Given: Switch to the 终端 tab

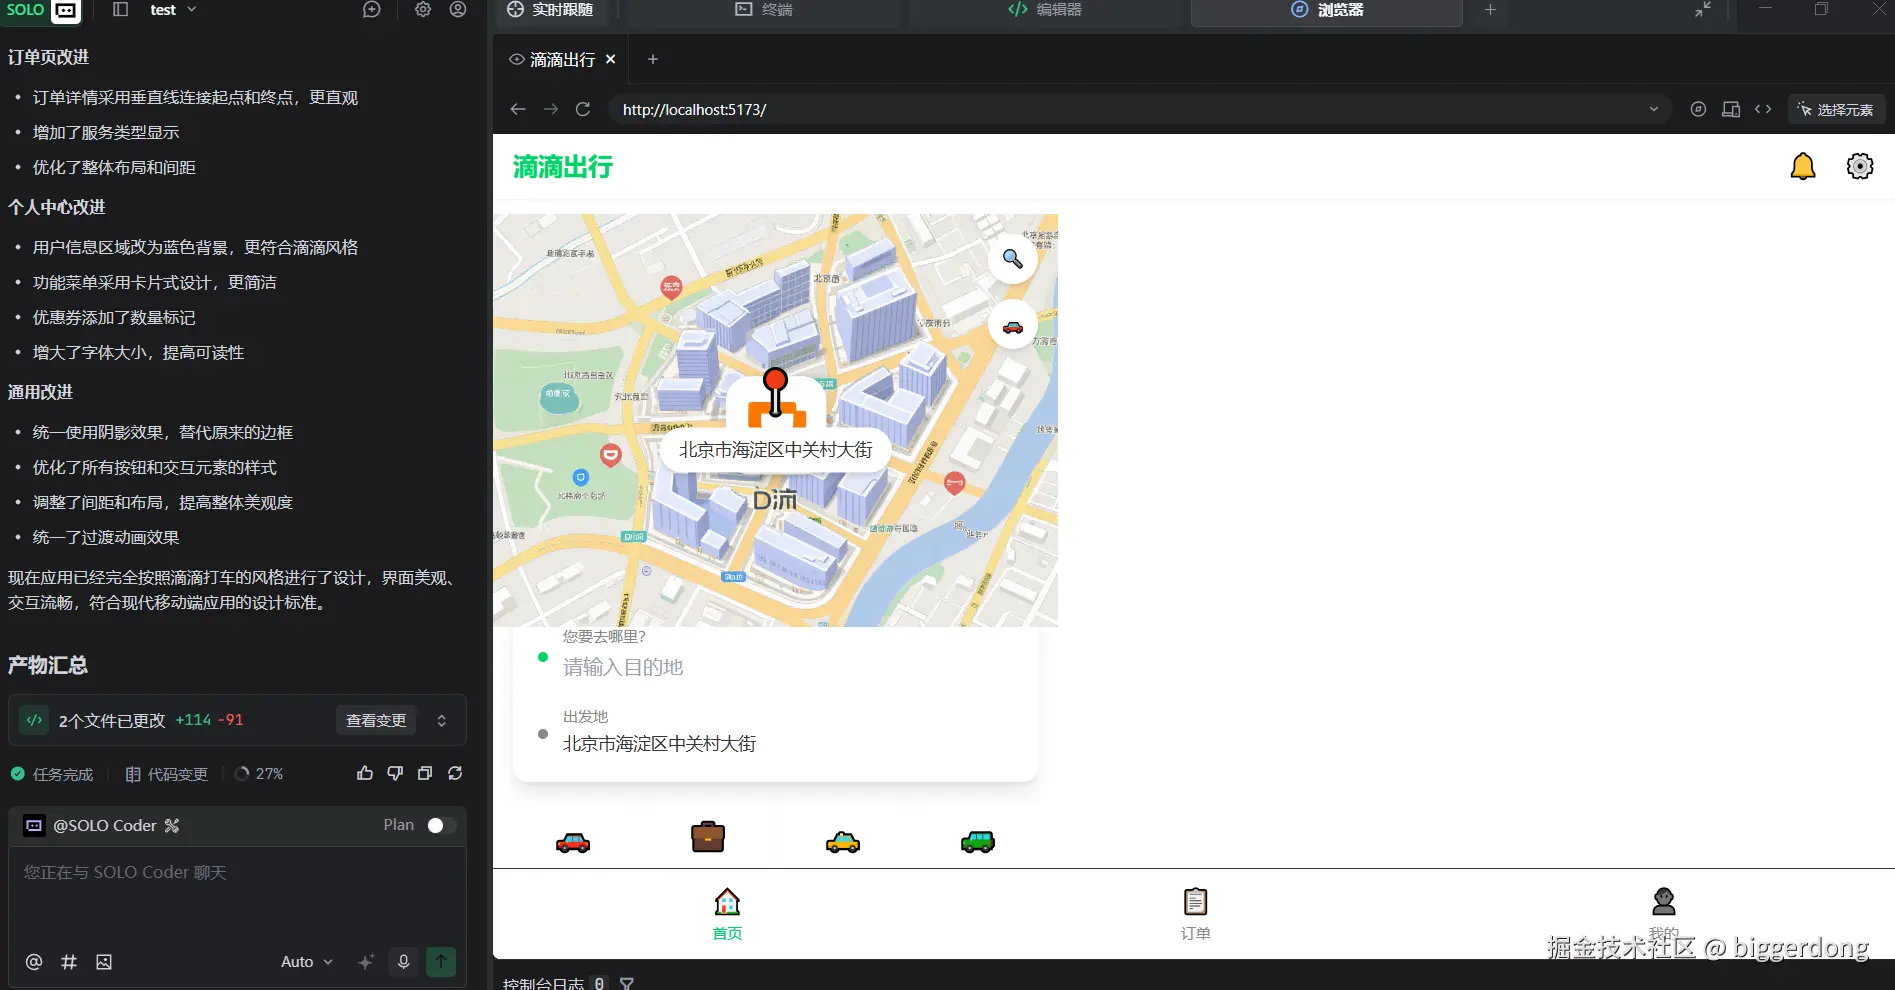Looking at the screenshot, I should 764,10.
